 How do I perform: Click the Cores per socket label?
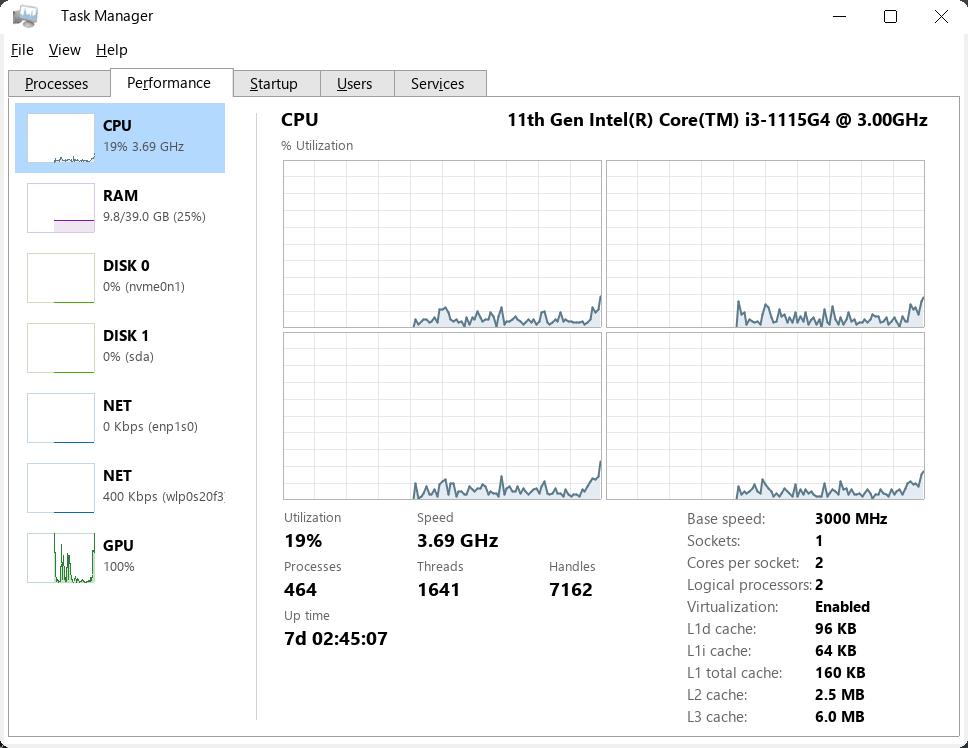point(743,563)
